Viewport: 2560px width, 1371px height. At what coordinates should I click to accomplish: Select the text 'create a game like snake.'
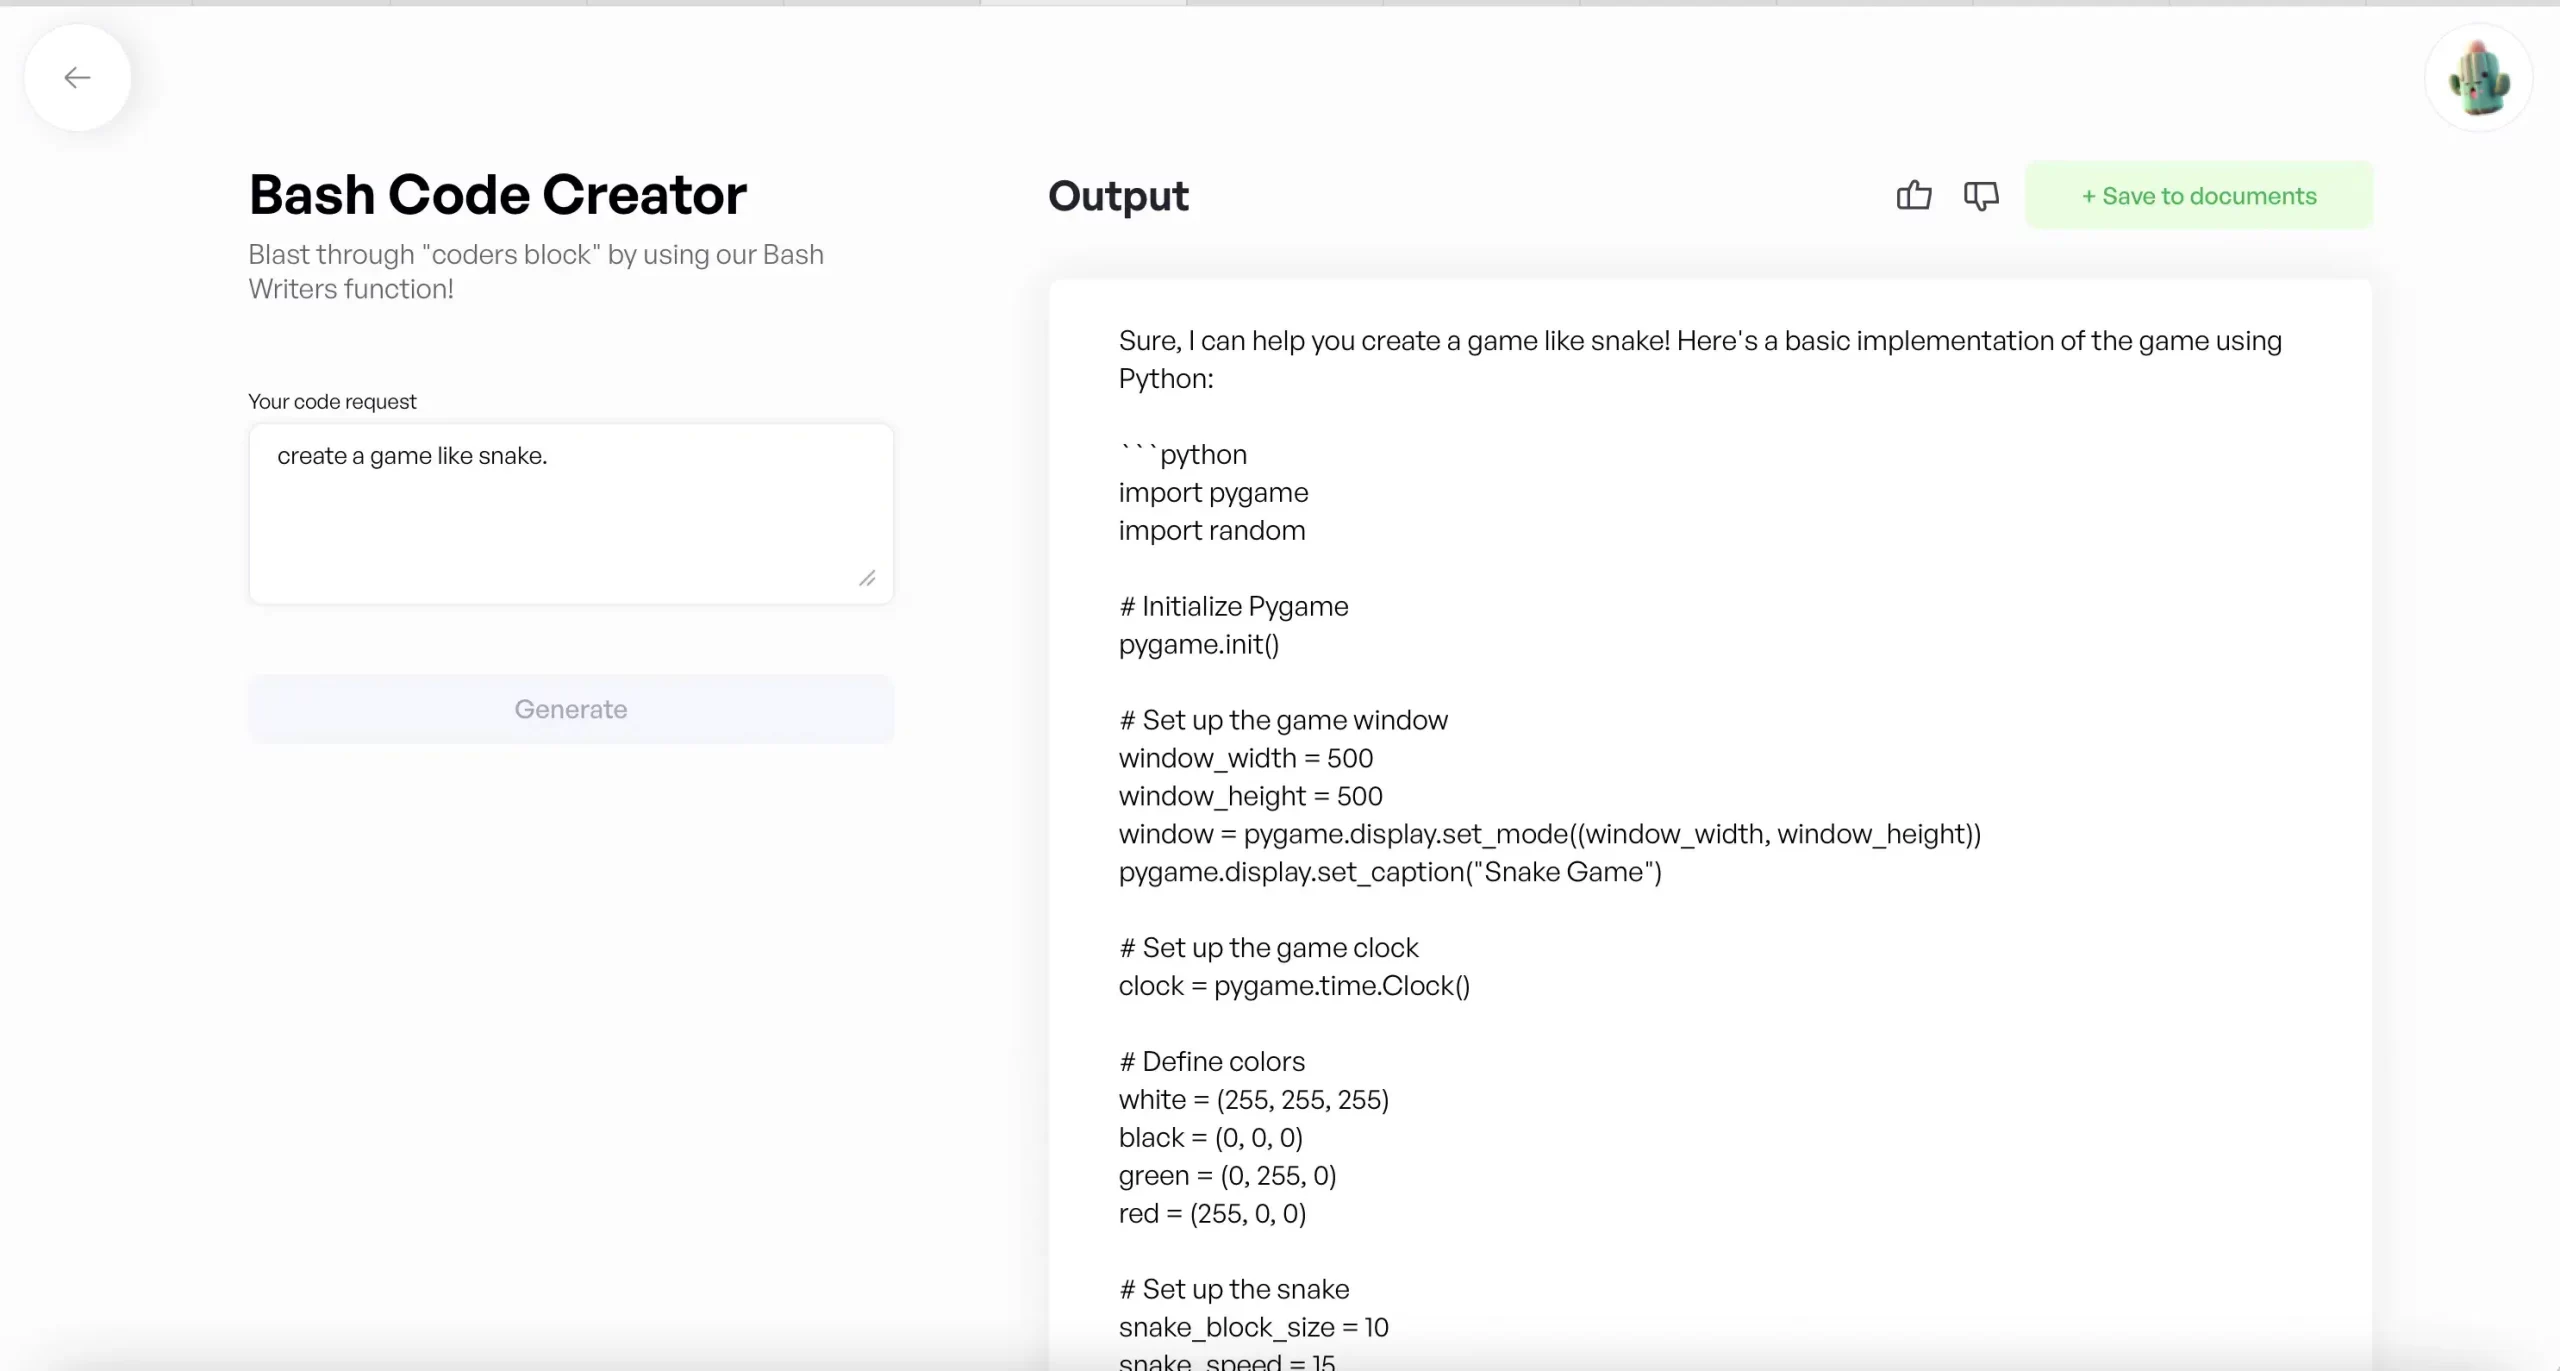click(412, 455)
